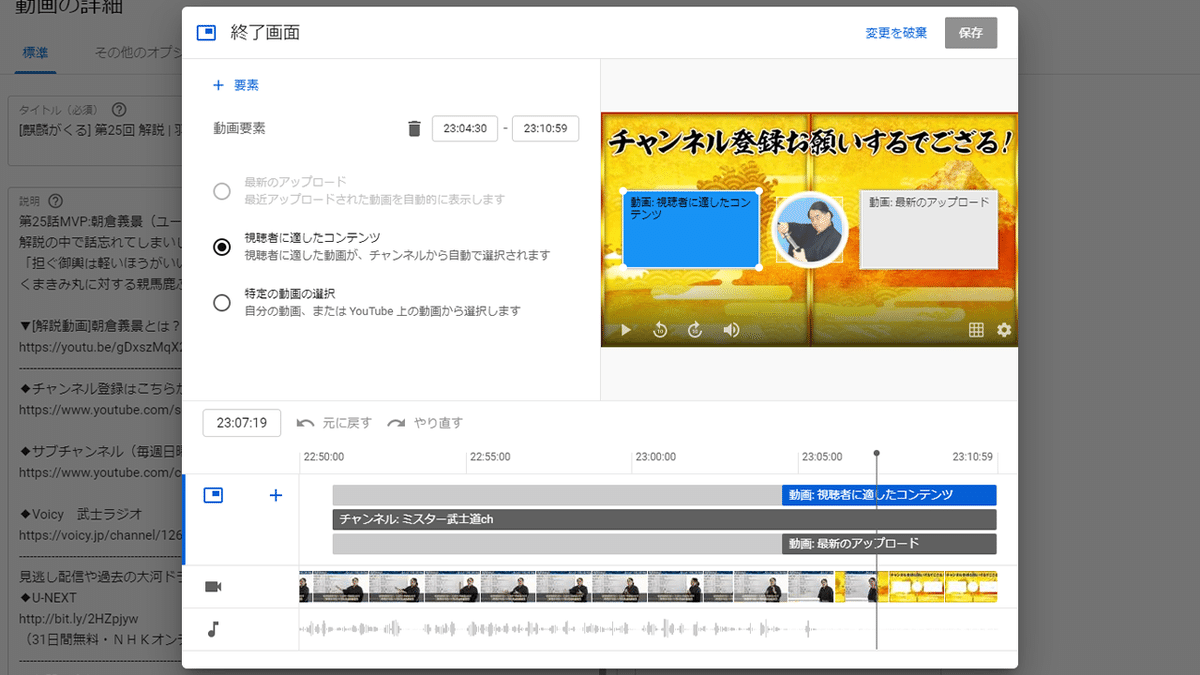Click the plus icon in timeline track header
1200x675 pixels.
pyautogui.click(x=276, y=495)
